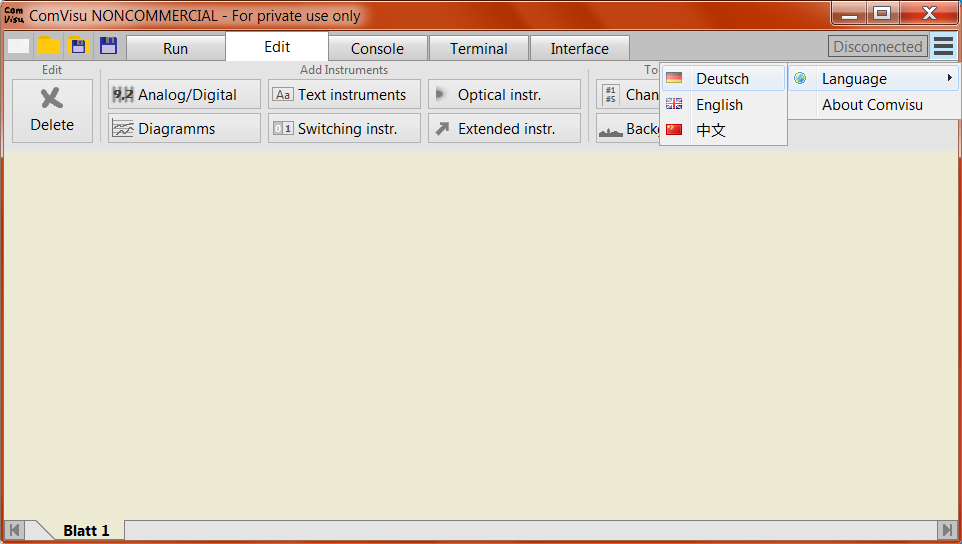Expand the Language submenu arrow
Screen dimensions: 962x544
949,78
